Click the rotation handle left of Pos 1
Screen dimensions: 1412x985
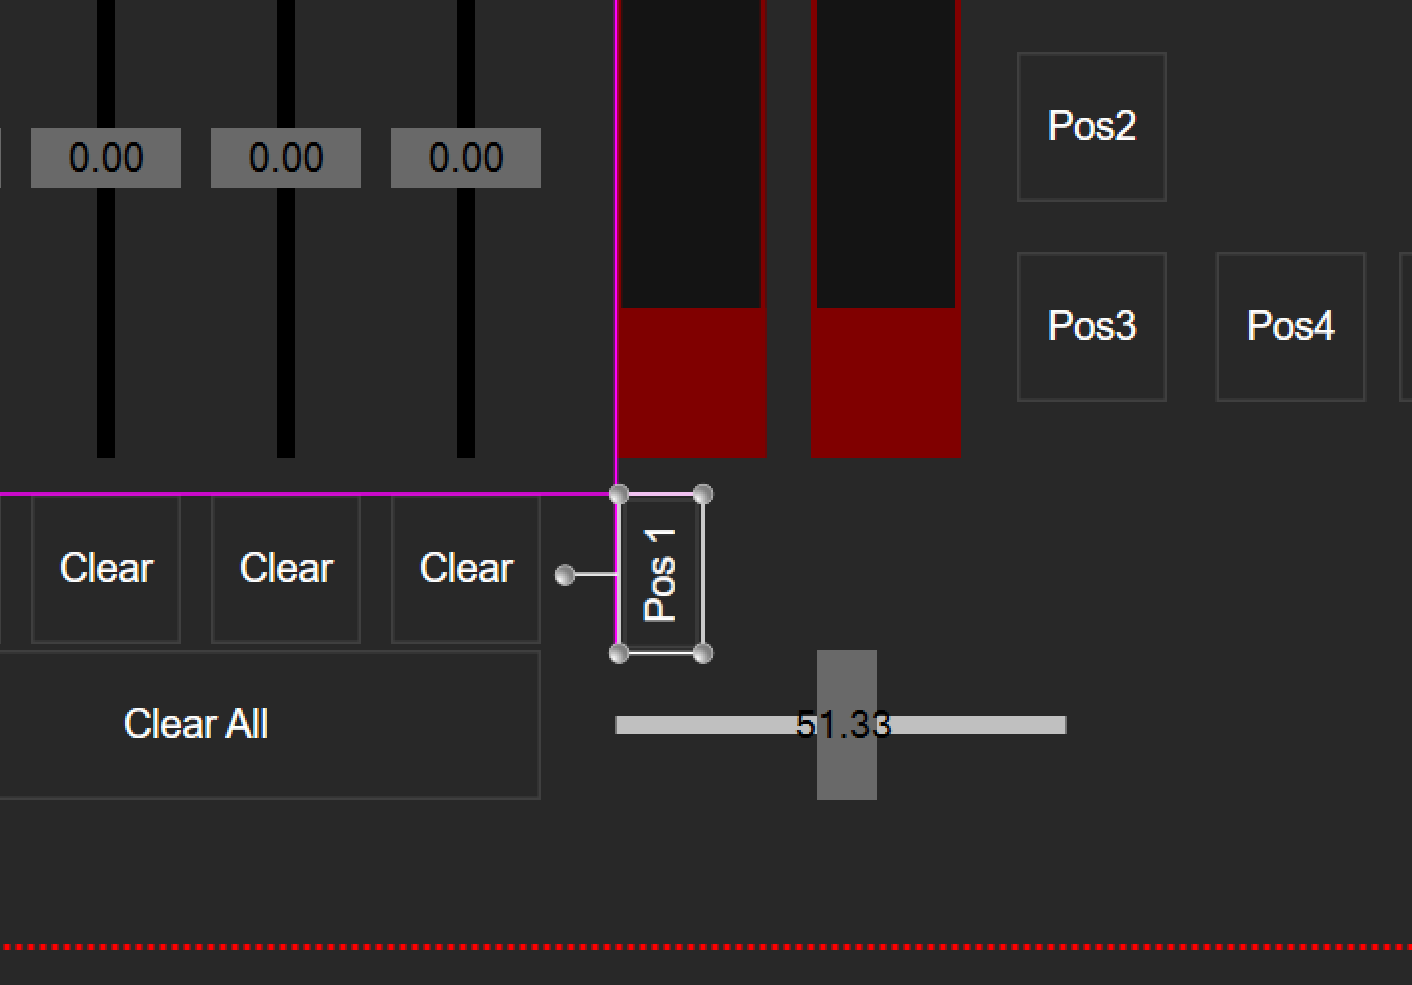click(x=565, y=575)
